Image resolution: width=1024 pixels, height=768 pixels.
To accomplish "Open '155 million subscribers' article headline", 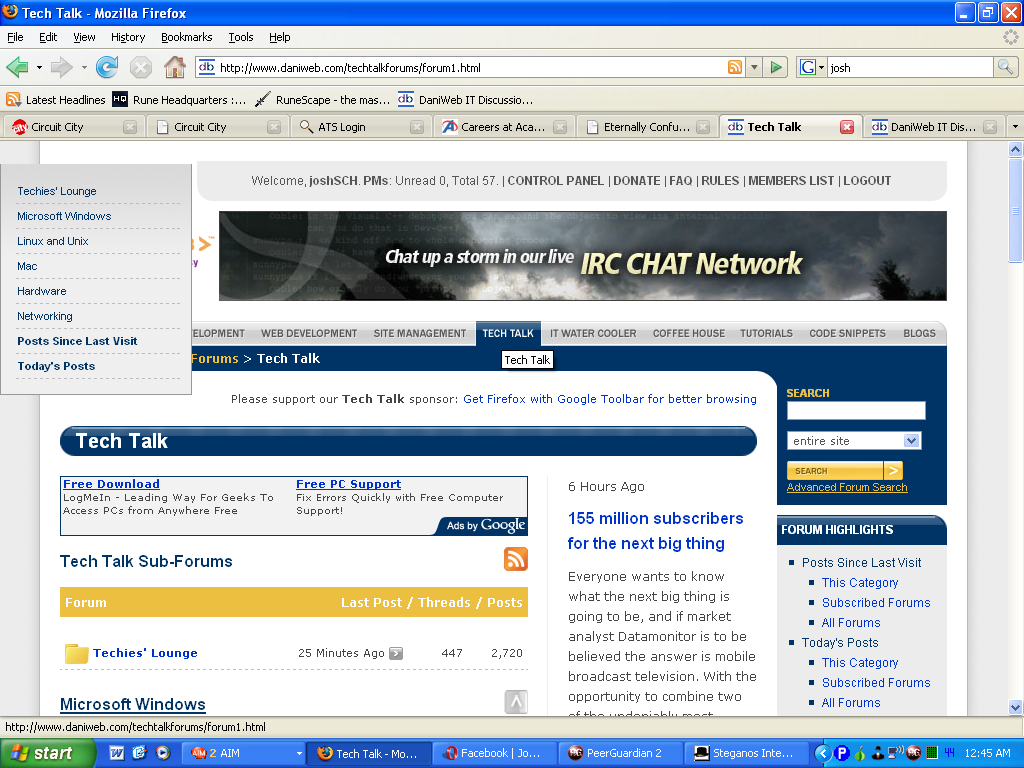I will [x=656, y=531].
